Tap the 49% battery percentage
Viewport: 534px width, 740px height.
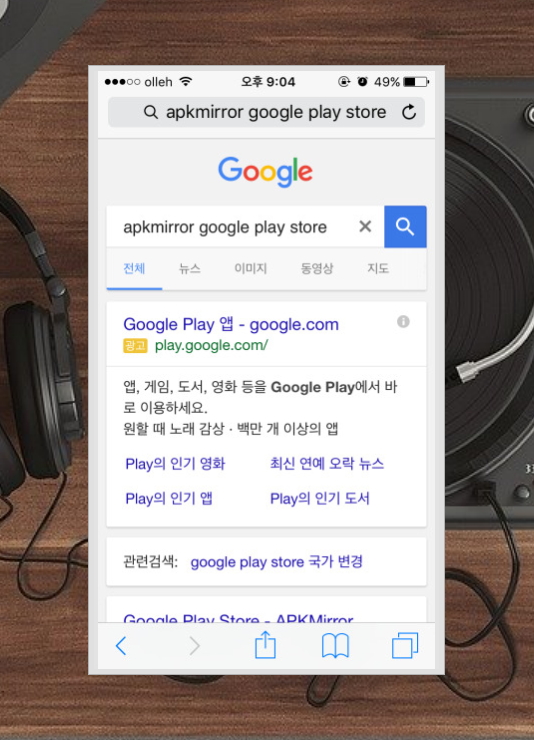click(387, 82)
